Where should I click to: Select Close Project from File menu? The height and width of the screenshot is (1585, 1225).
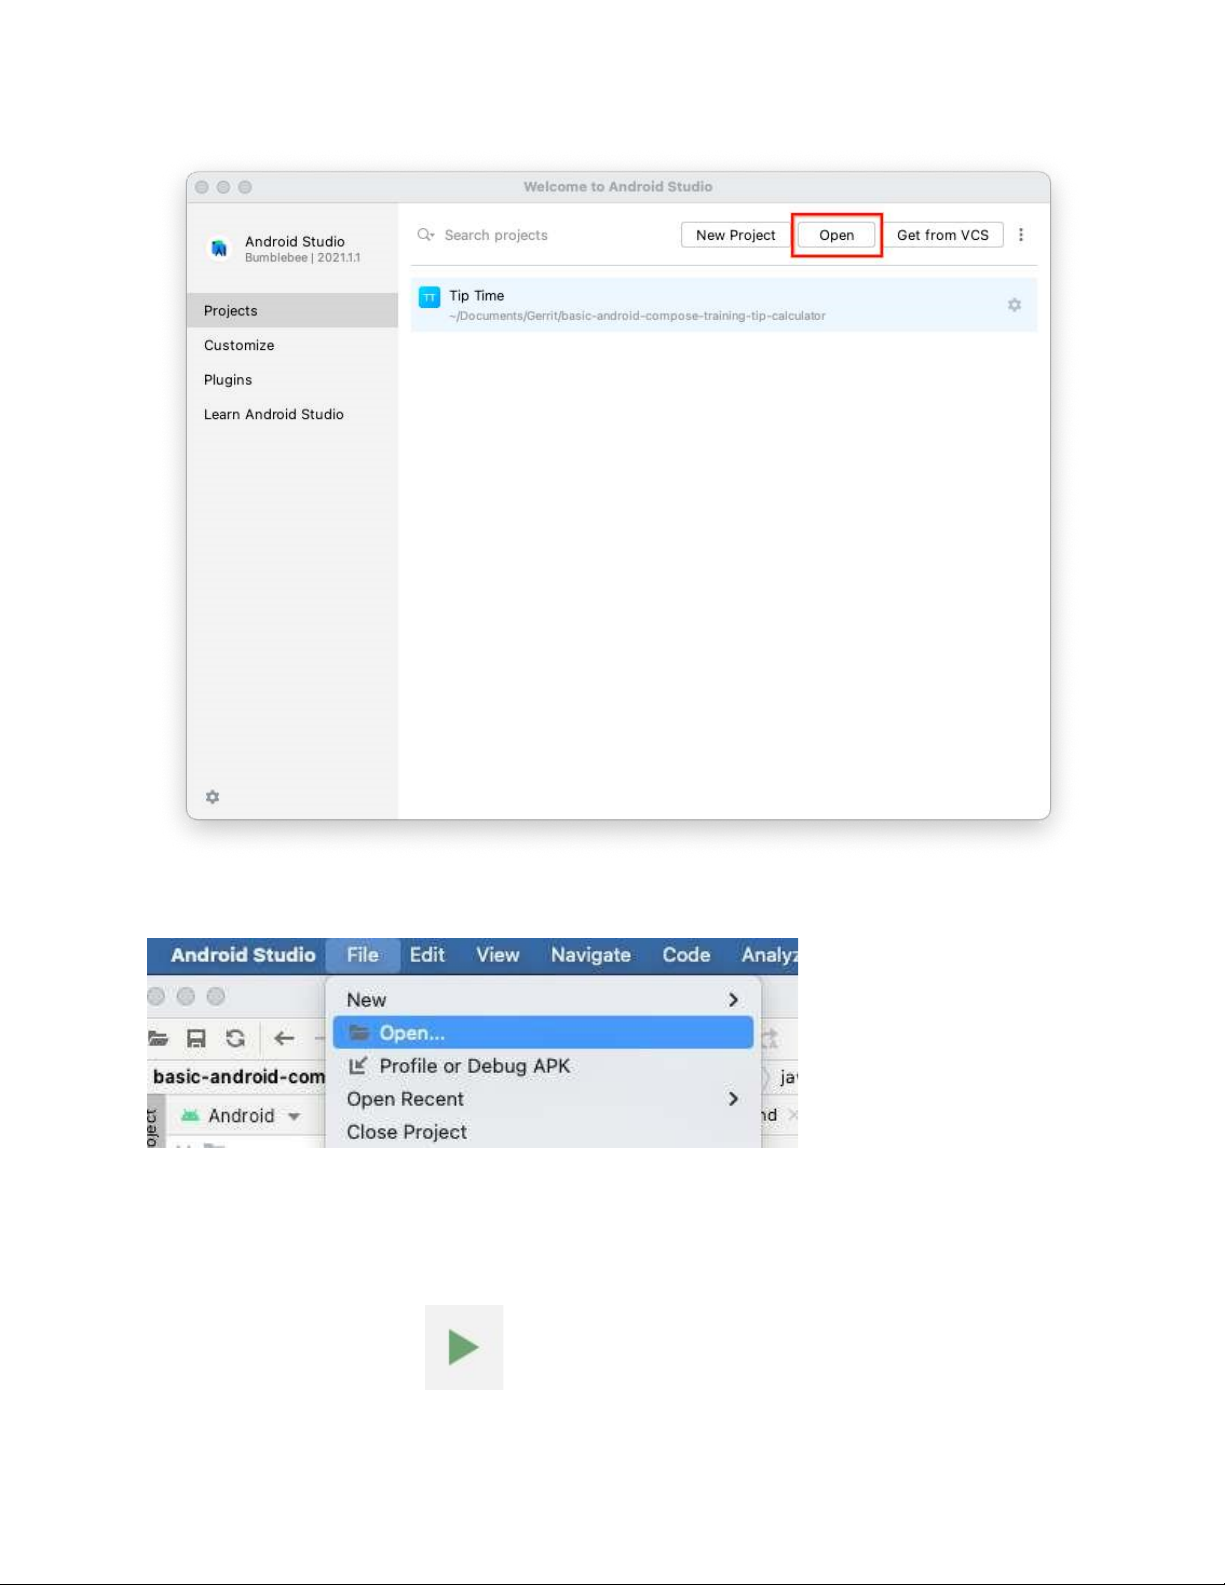point(406,1132)
